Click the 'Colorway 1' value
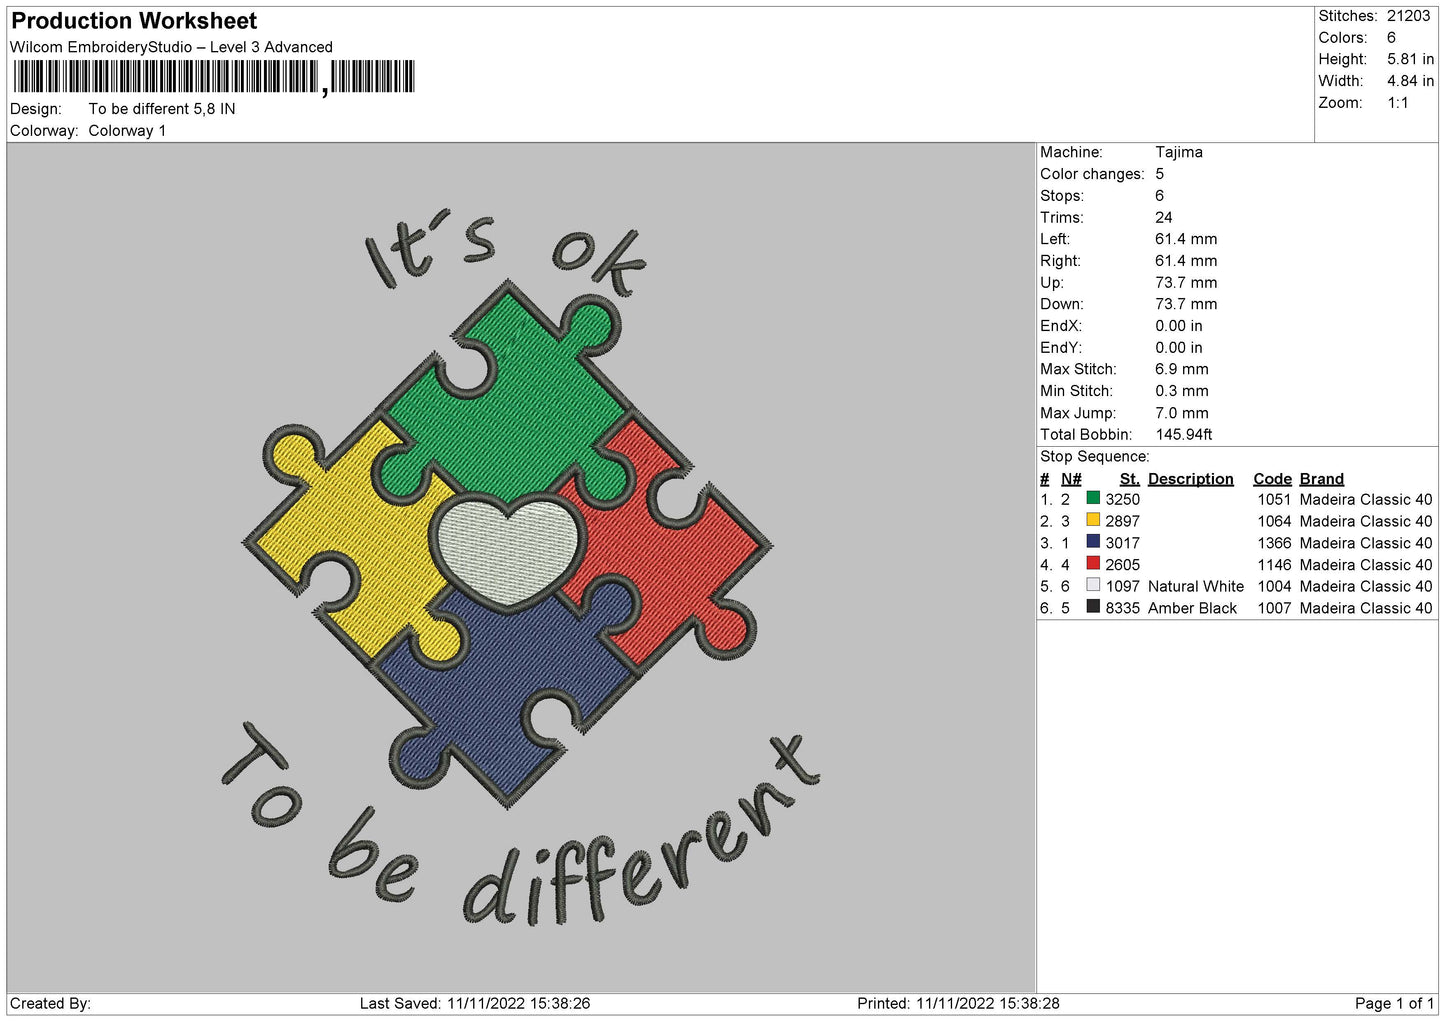This screenshot has height=1021, width=1445. click(127, 131)
